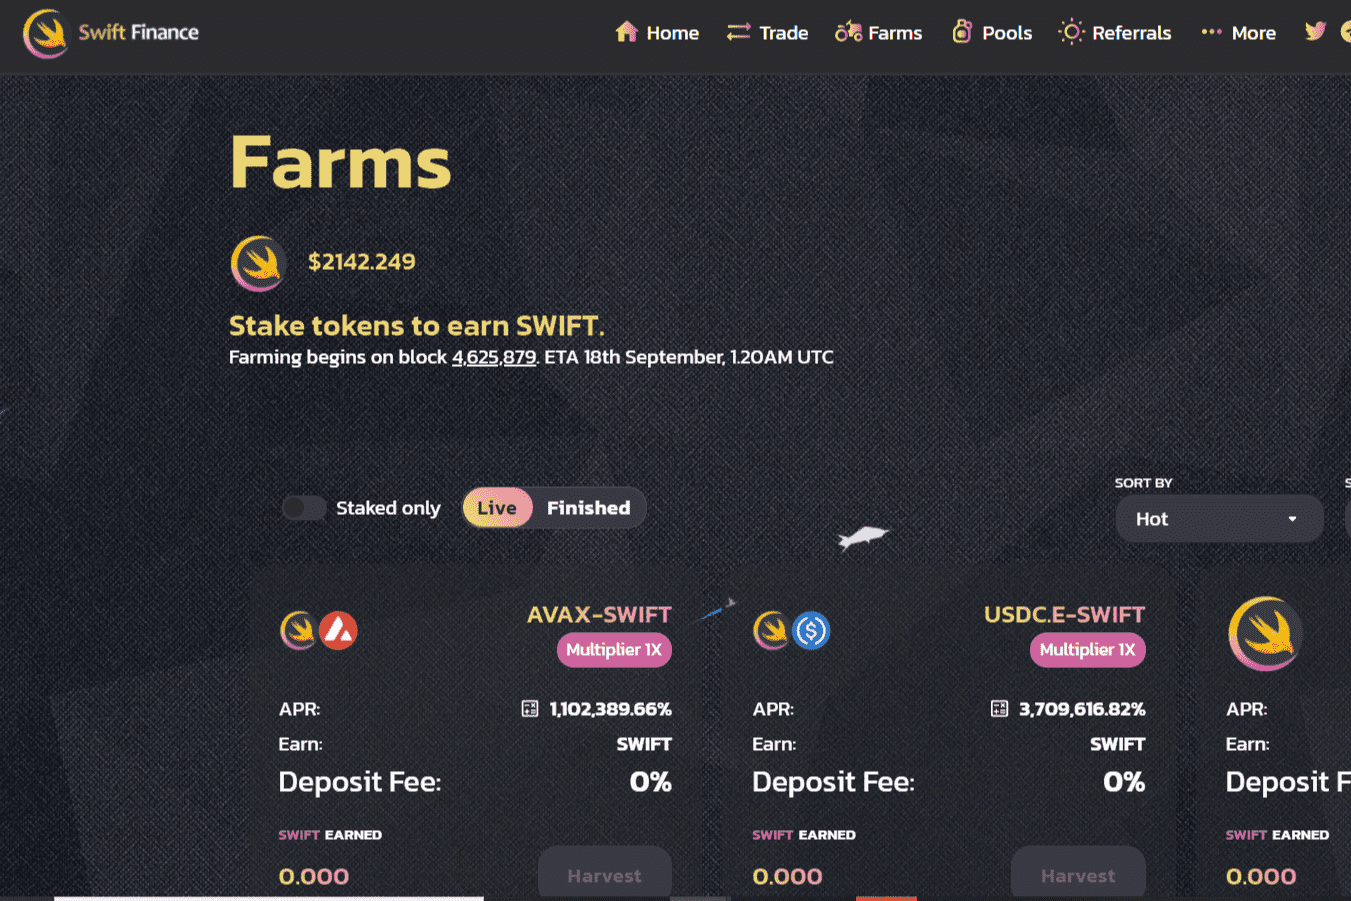1351x901 pixels.
Task: Open the Referrals page
Action: [x=1114, y=32]
